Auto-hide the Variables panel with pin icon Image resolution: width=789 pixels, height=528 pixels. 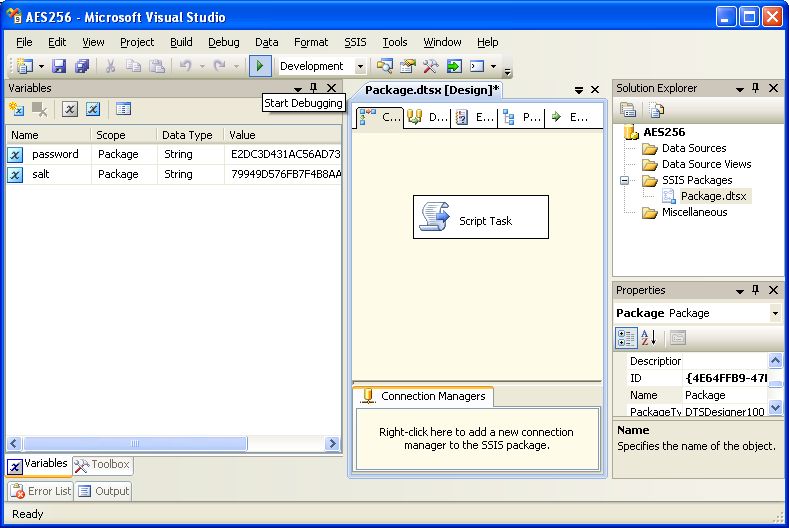point(313,88)
